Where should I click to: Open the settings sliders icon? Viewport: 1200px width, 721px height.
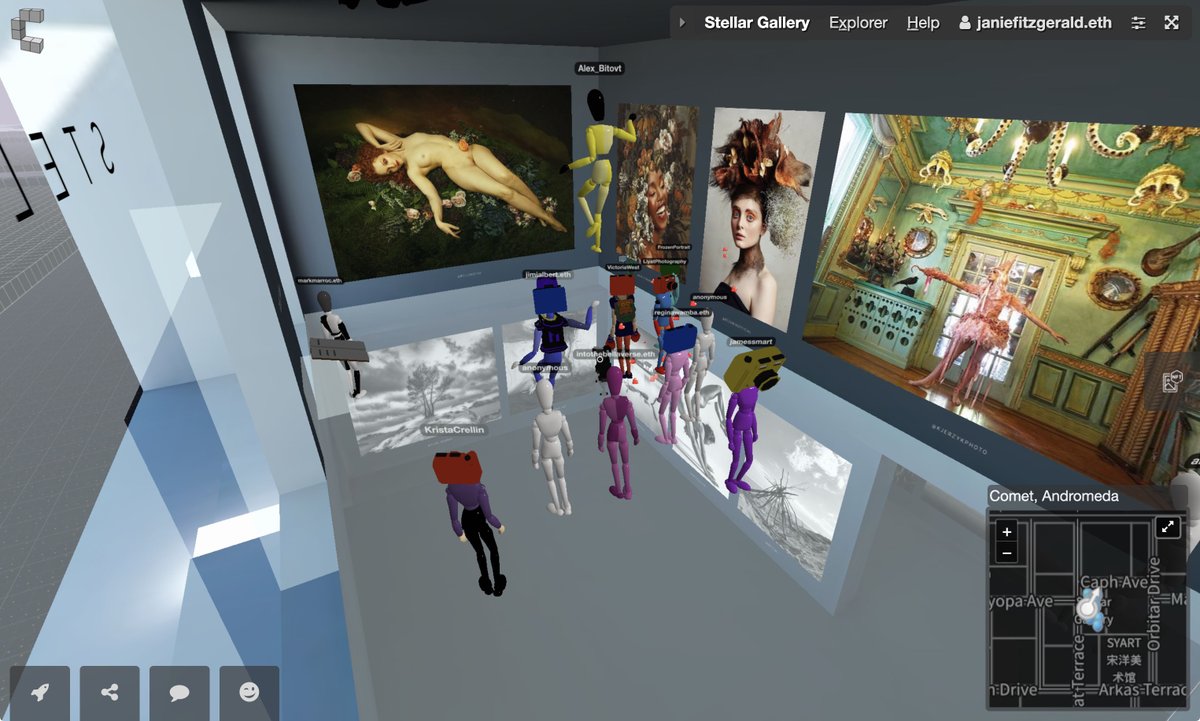[x=1138, y=23]
